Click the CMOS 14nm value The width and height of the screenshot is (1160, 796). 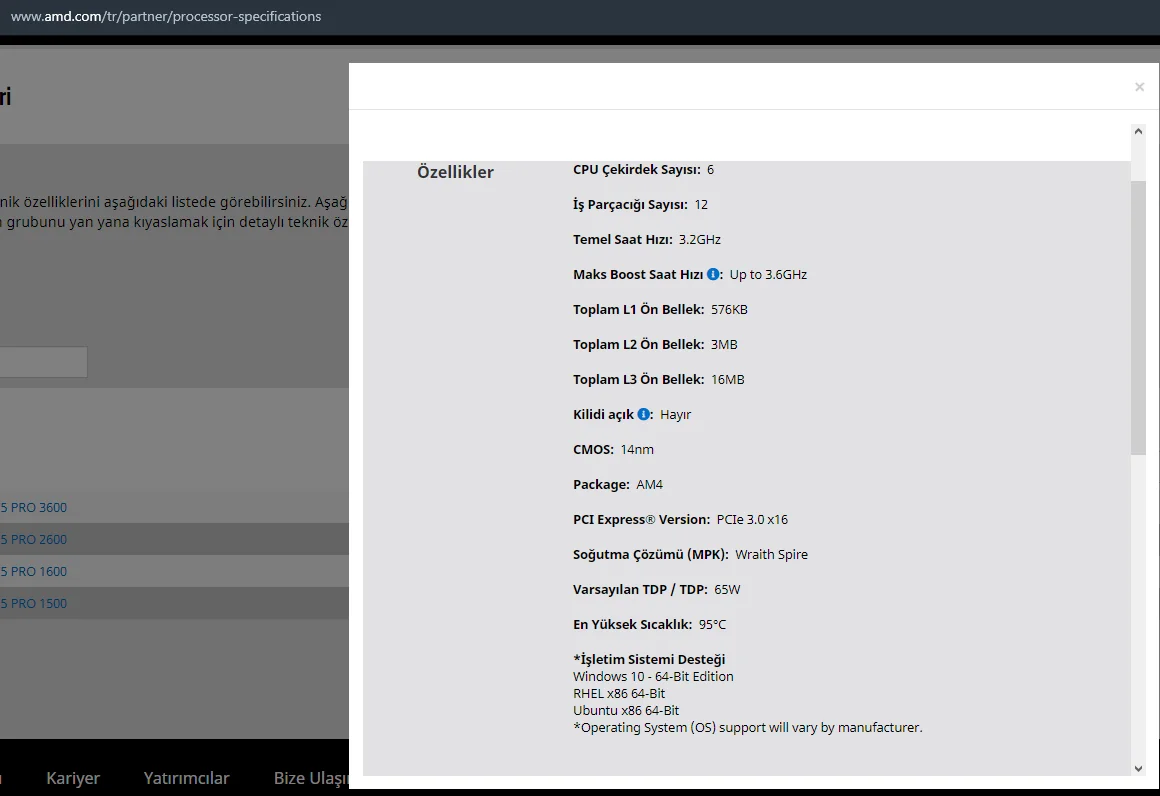[636, 449]
